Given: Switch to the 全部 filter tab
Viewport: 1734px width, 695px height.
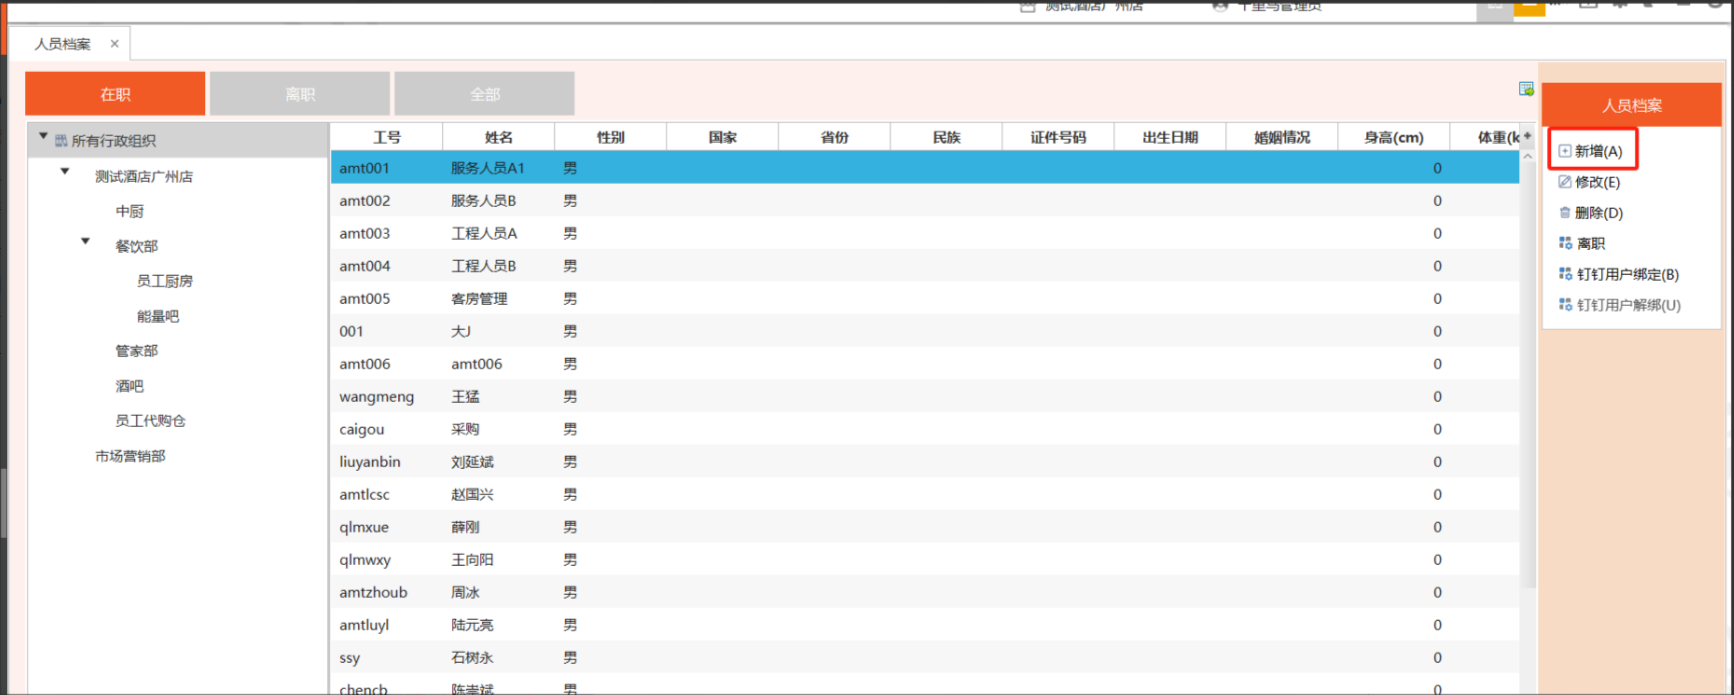Looking at the screenshot, I should click(x=484, y=94).
